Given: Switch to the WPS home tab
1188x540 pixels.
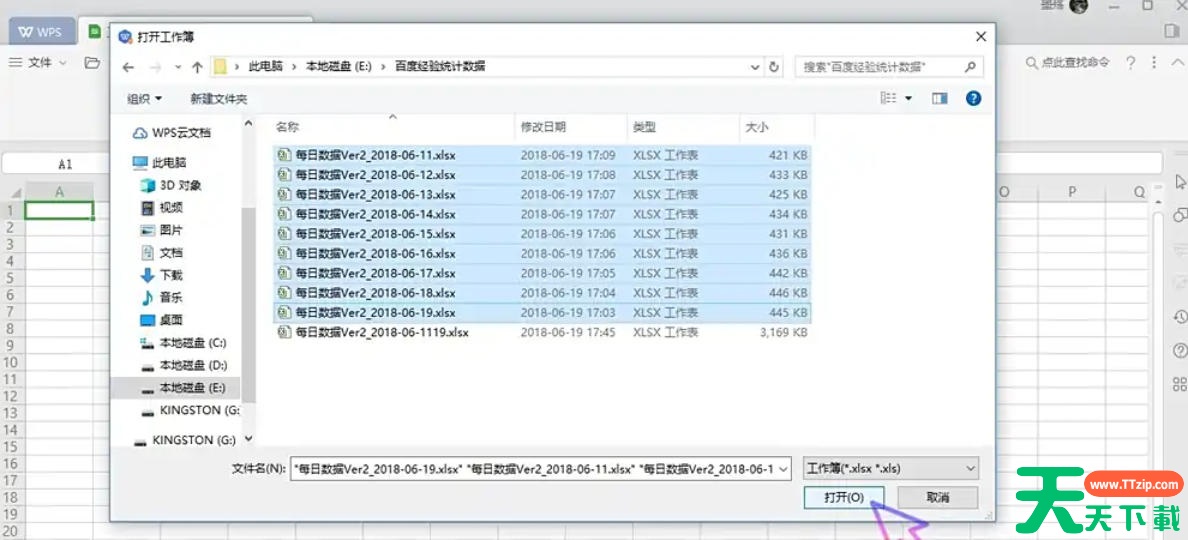Looking at the screenshot, I should tap(42, 32).
